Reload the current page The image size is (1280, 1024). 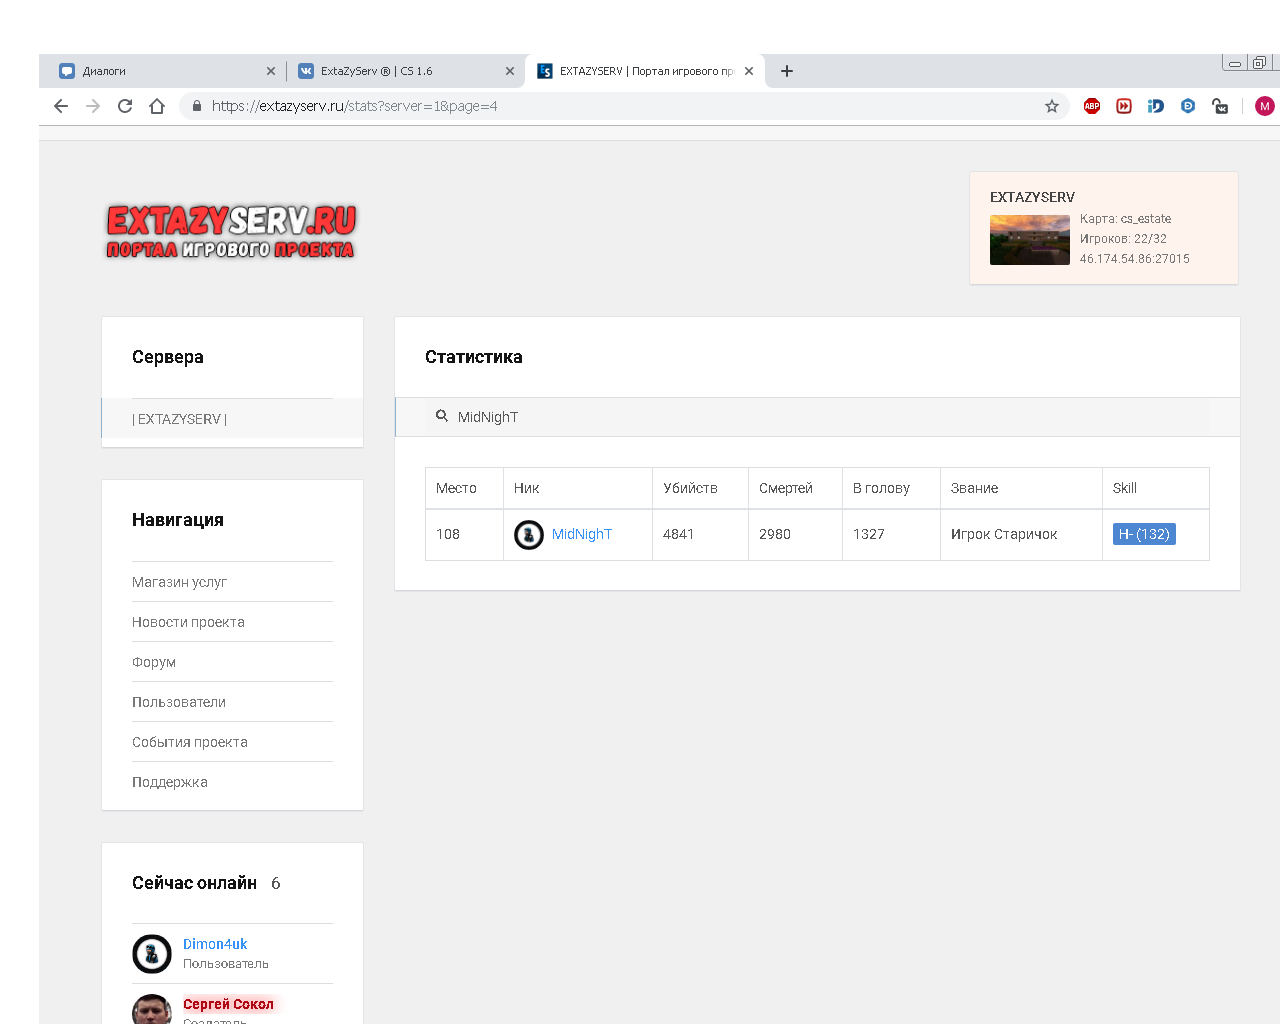pyautogui.click(x=125, y=106)
